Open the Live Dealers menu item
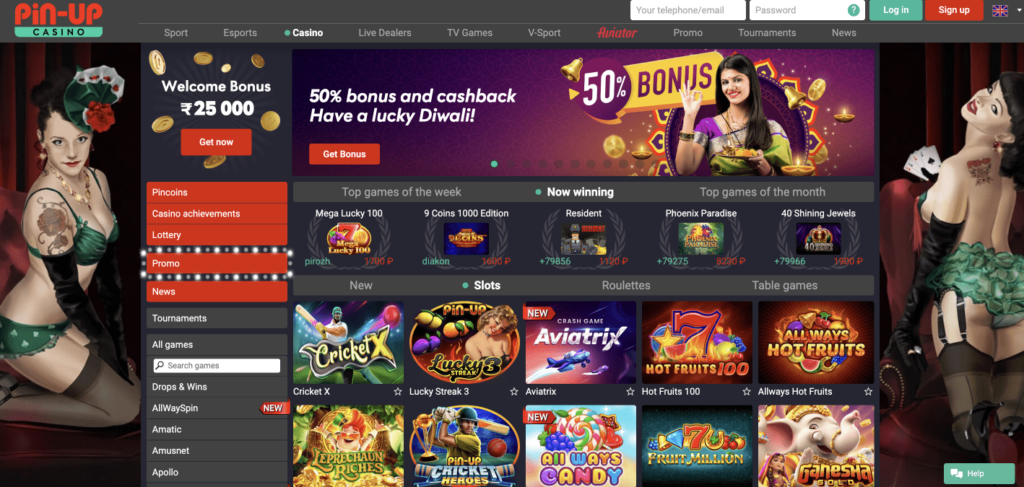The height and width of the screenshot is (487, 1024). point(385,33)
